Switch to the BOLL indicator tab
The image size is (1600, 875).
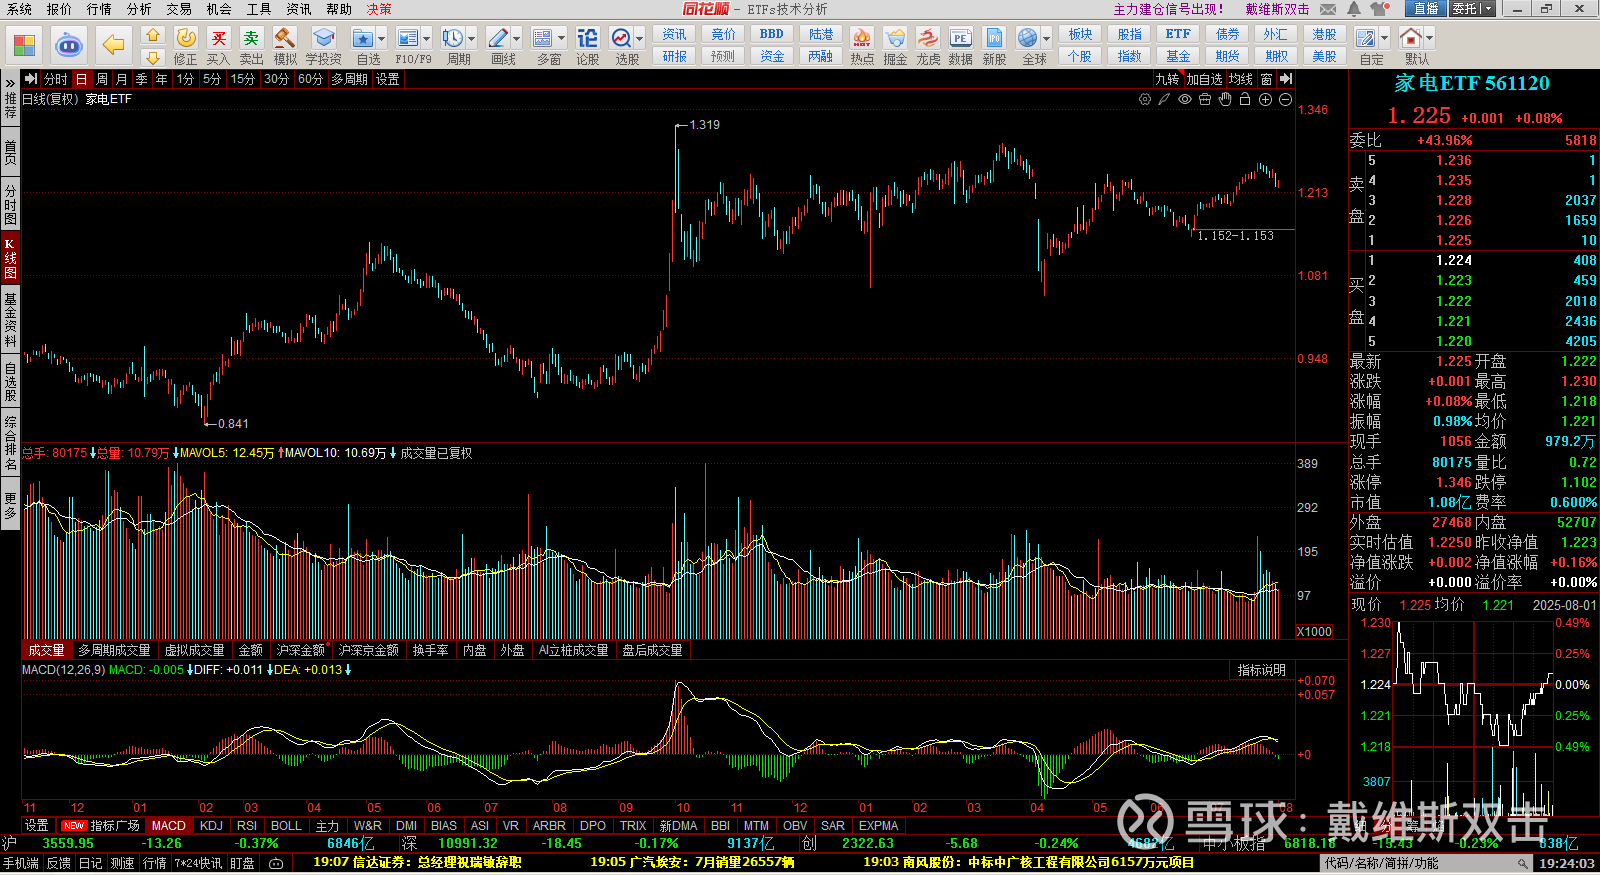pyautogui.click(x=286, y=826)
